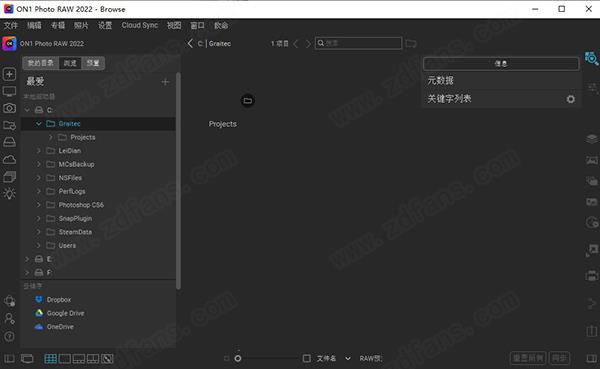
Task: Collapse the C: drive tree node
Action: point(27,110)
